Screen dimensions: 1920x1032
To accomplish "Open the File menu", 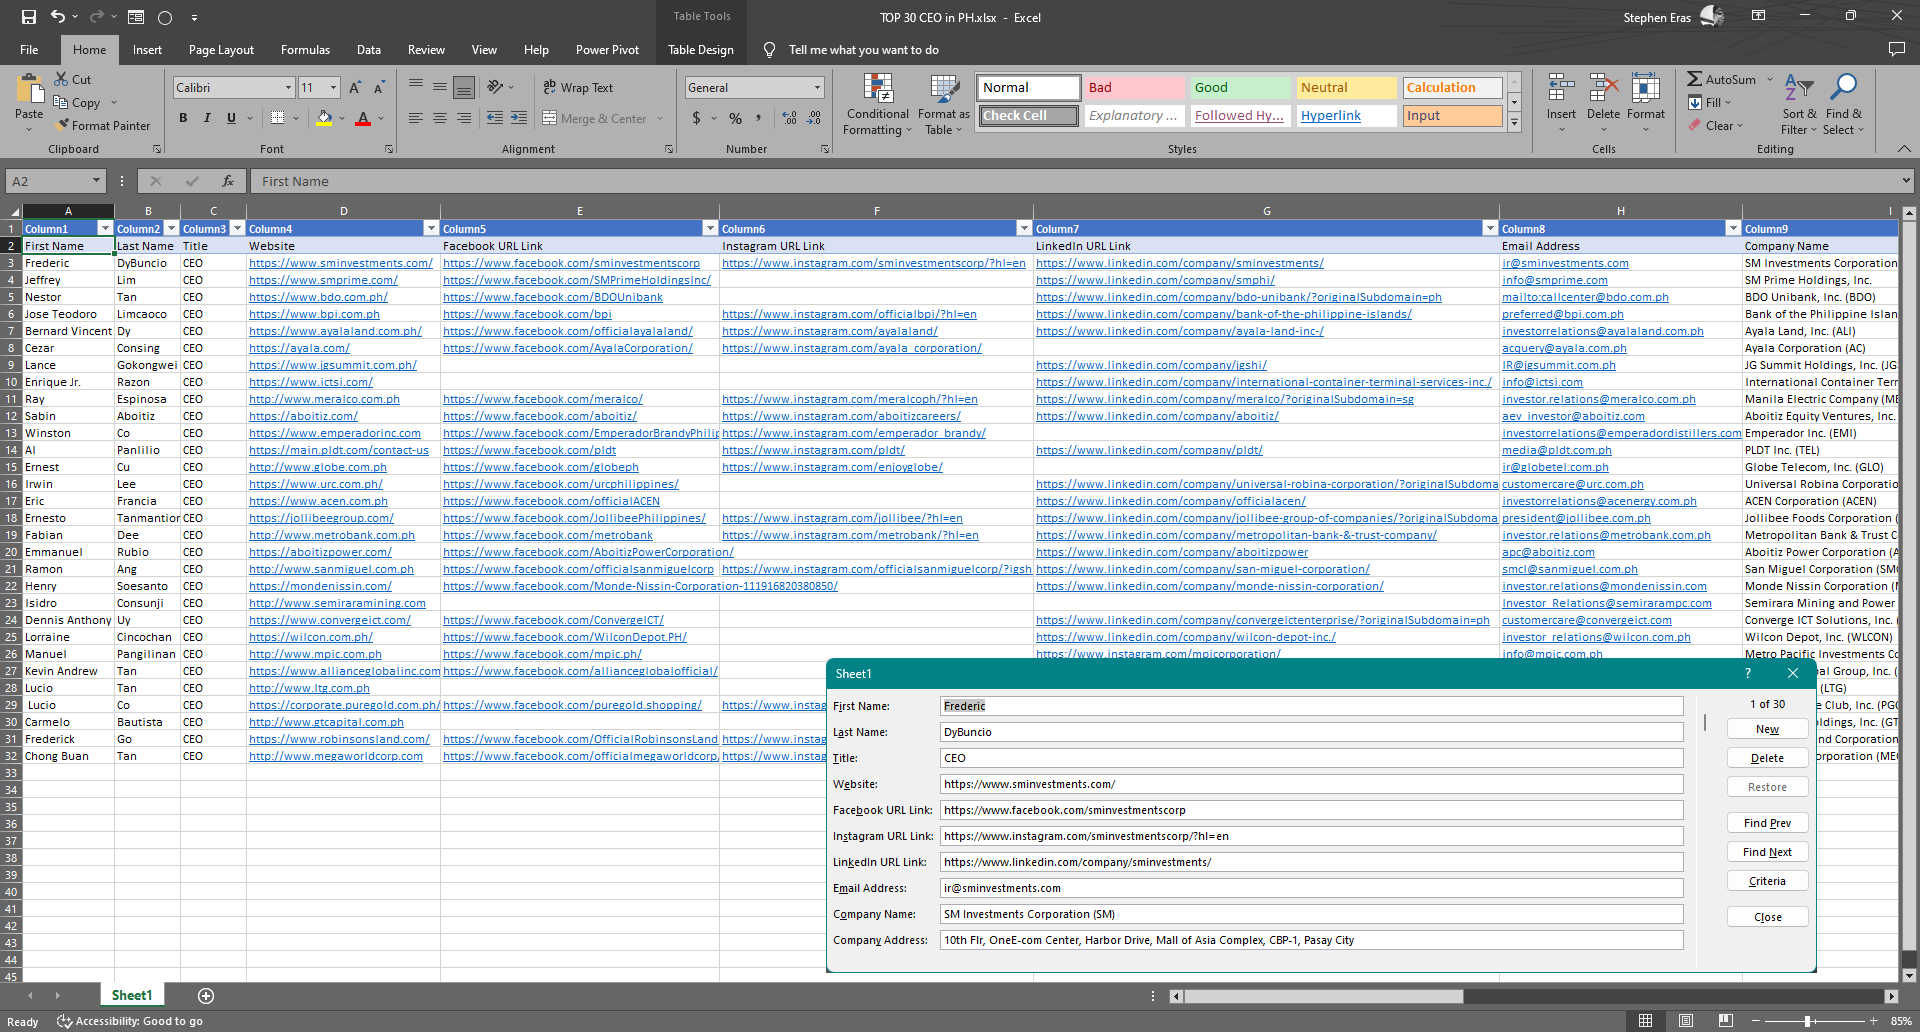I will coord(29,49).
